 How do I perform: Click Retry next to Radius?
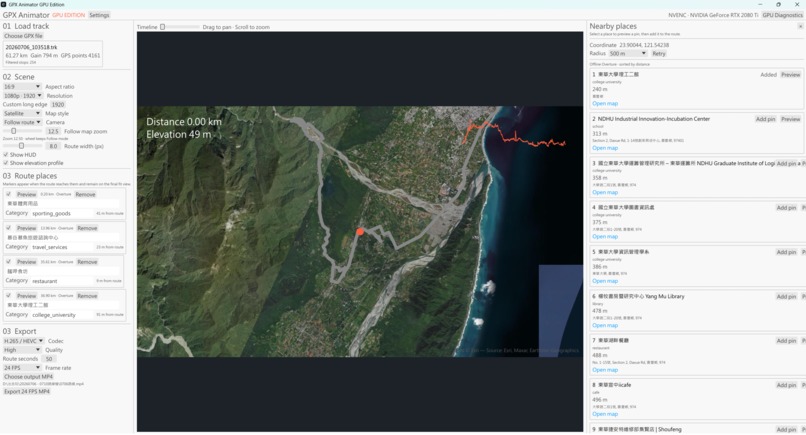pyautogui.click(x=658, y=53)
